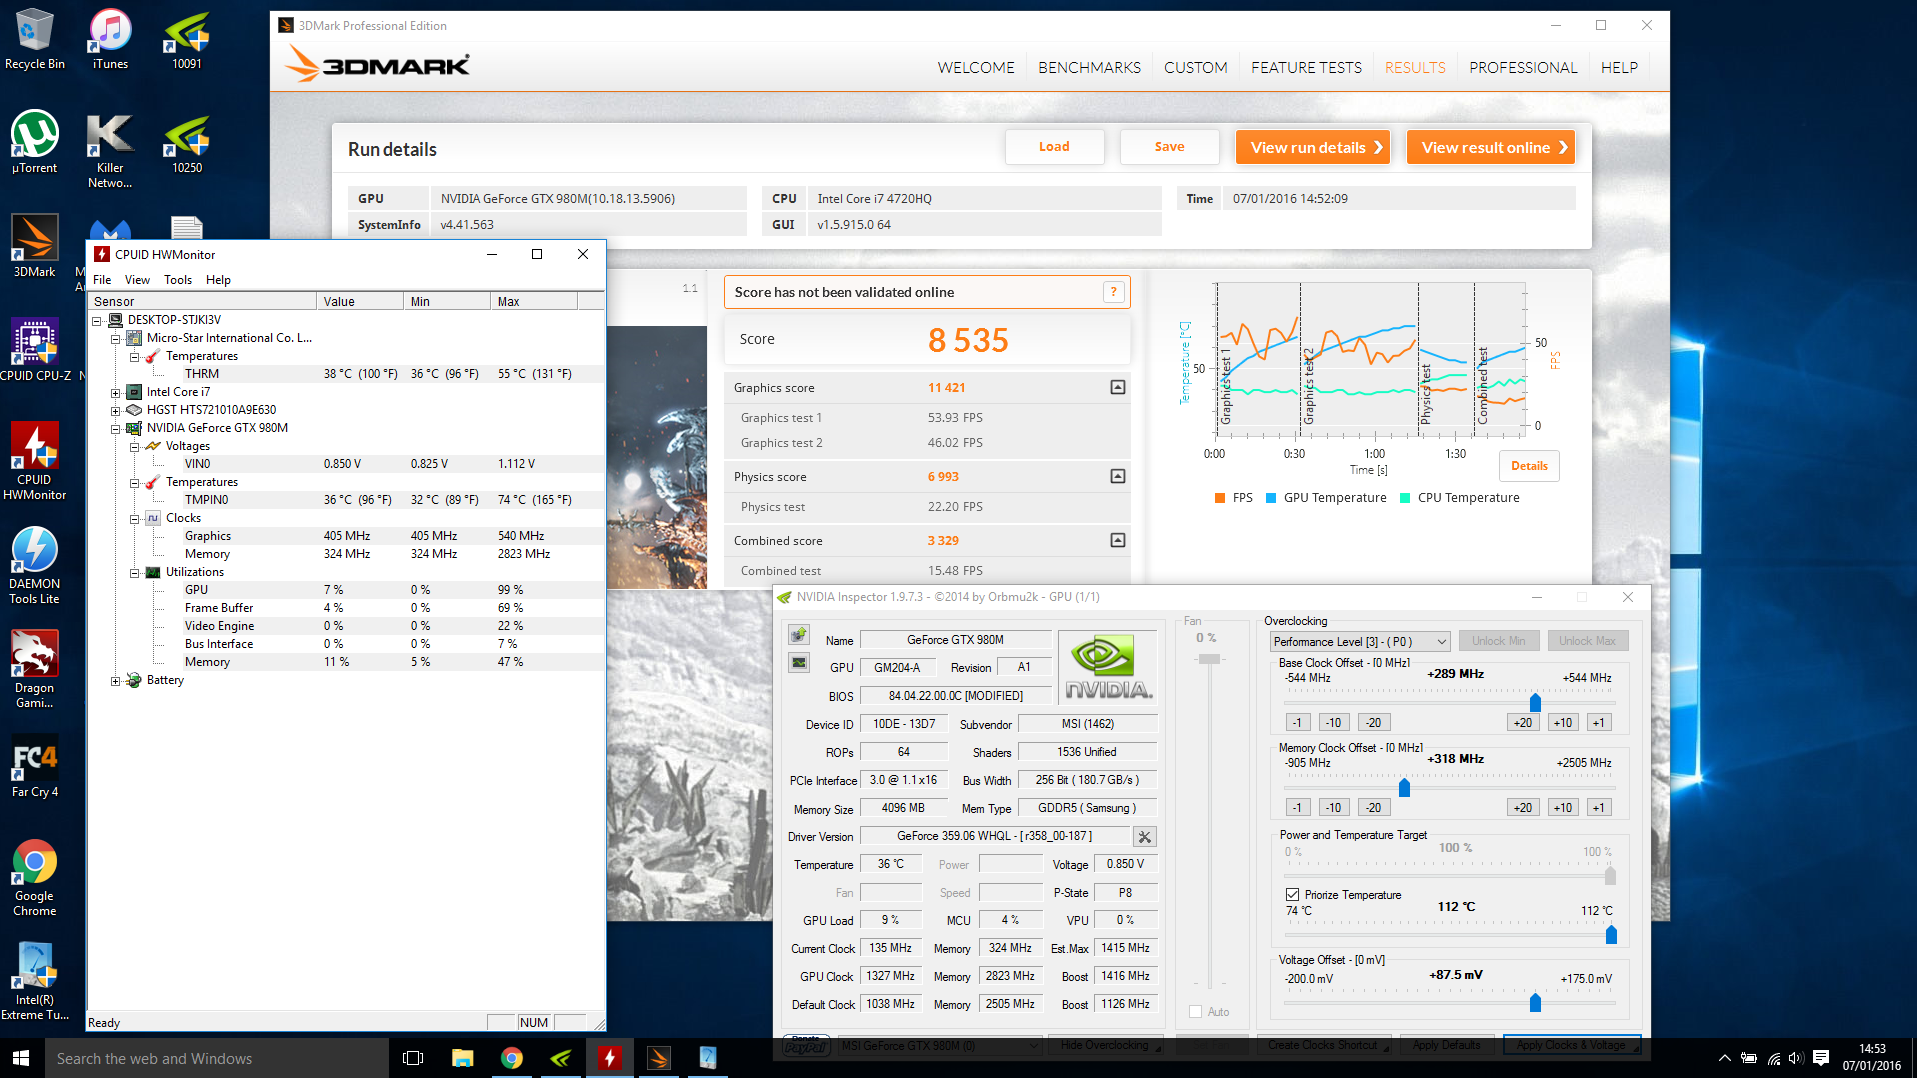Open DAEMON Tools Lite desktop shortcut

click(35, 565)
